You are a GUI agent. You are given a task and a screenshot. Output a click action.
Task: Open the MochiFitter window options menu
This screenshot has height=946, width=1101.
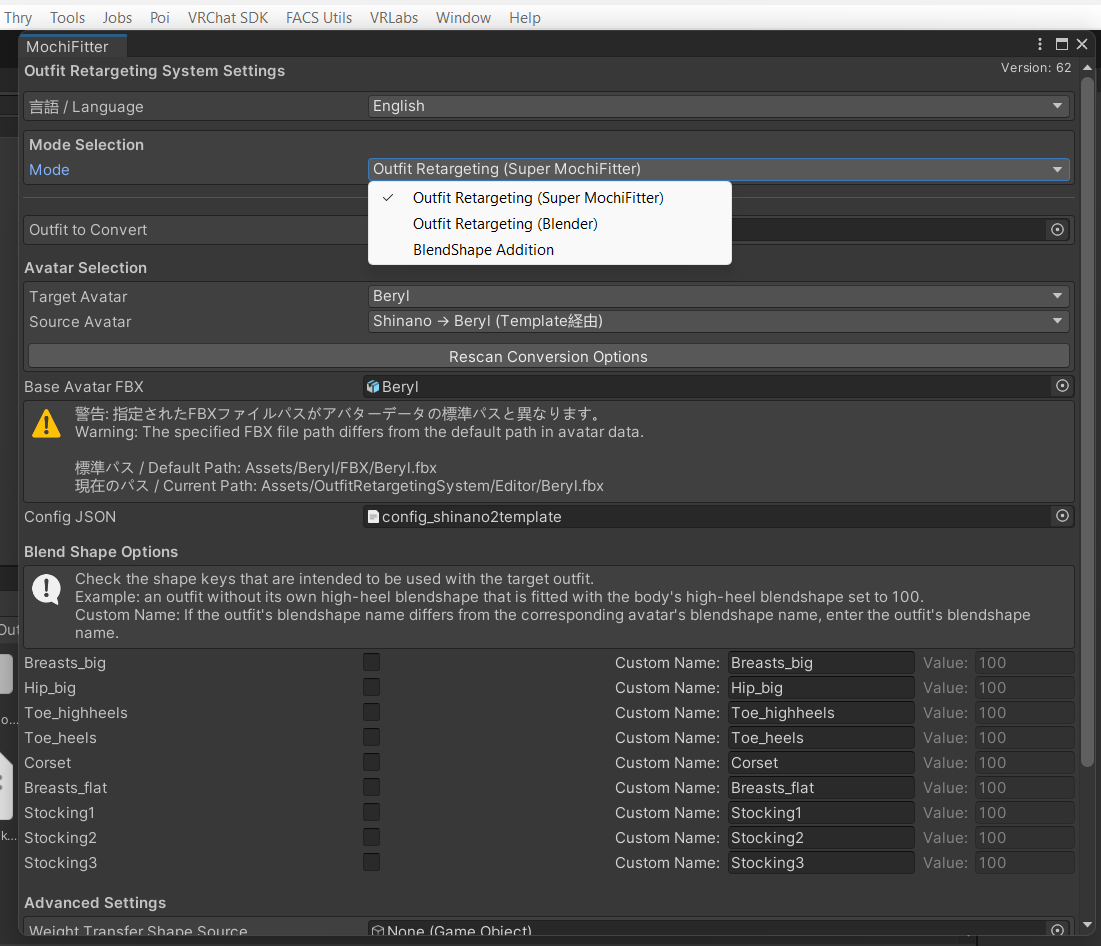click(x=1040, y=44)
